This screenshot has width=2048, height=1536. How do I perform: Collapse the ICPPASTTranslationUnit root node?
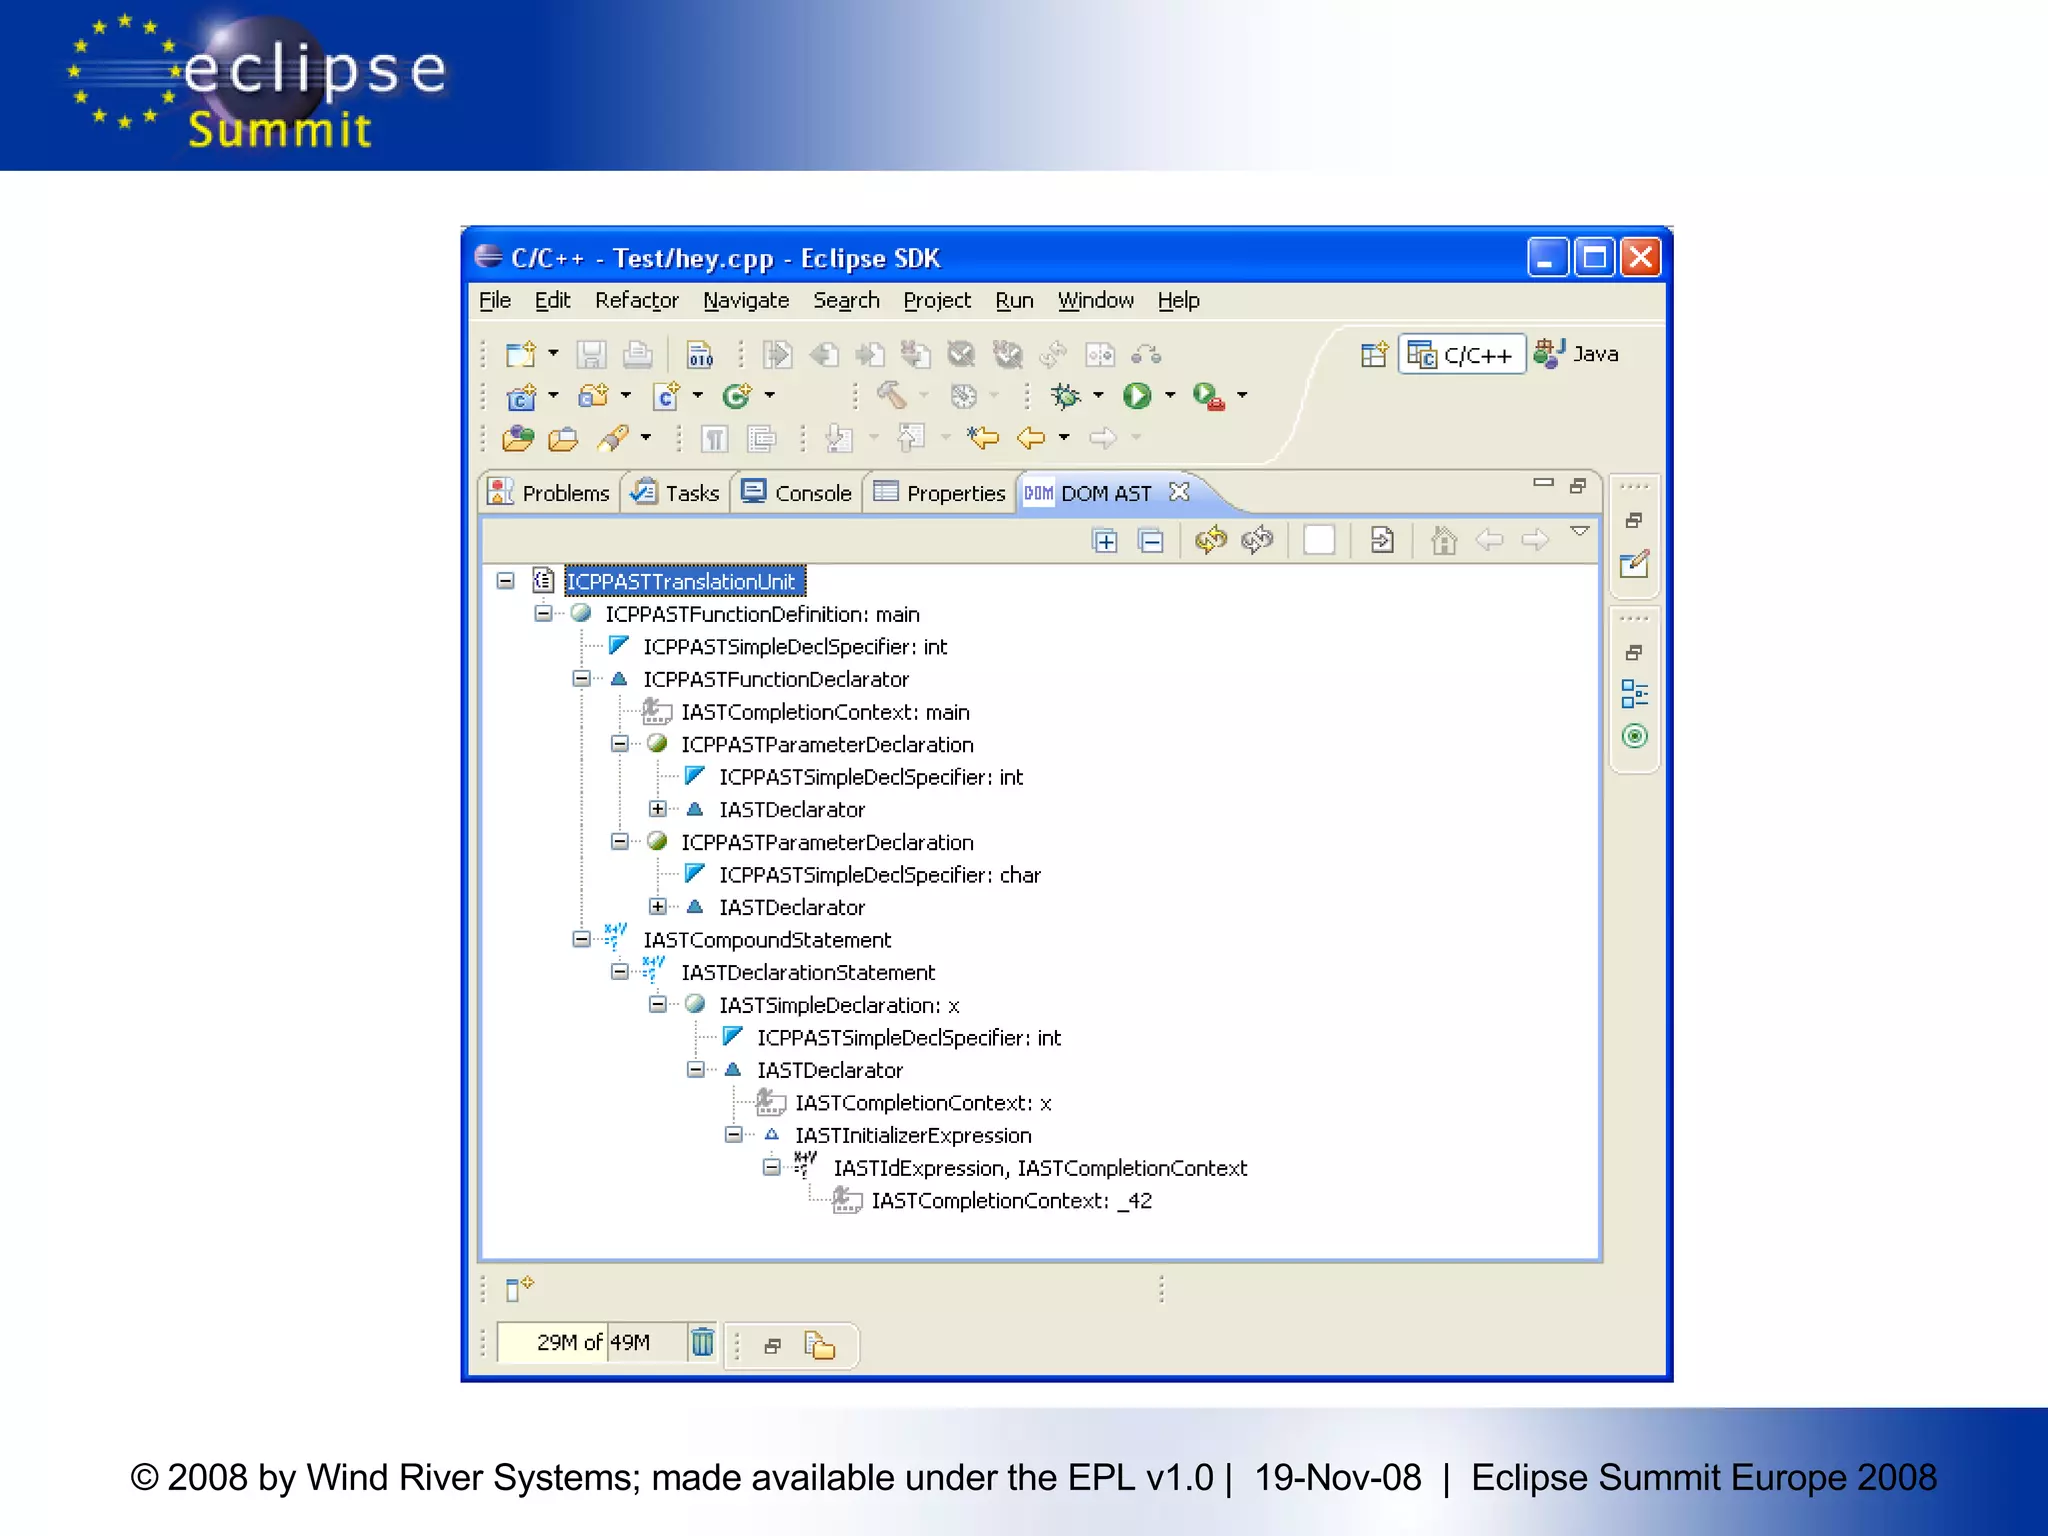tap(506, 581)
